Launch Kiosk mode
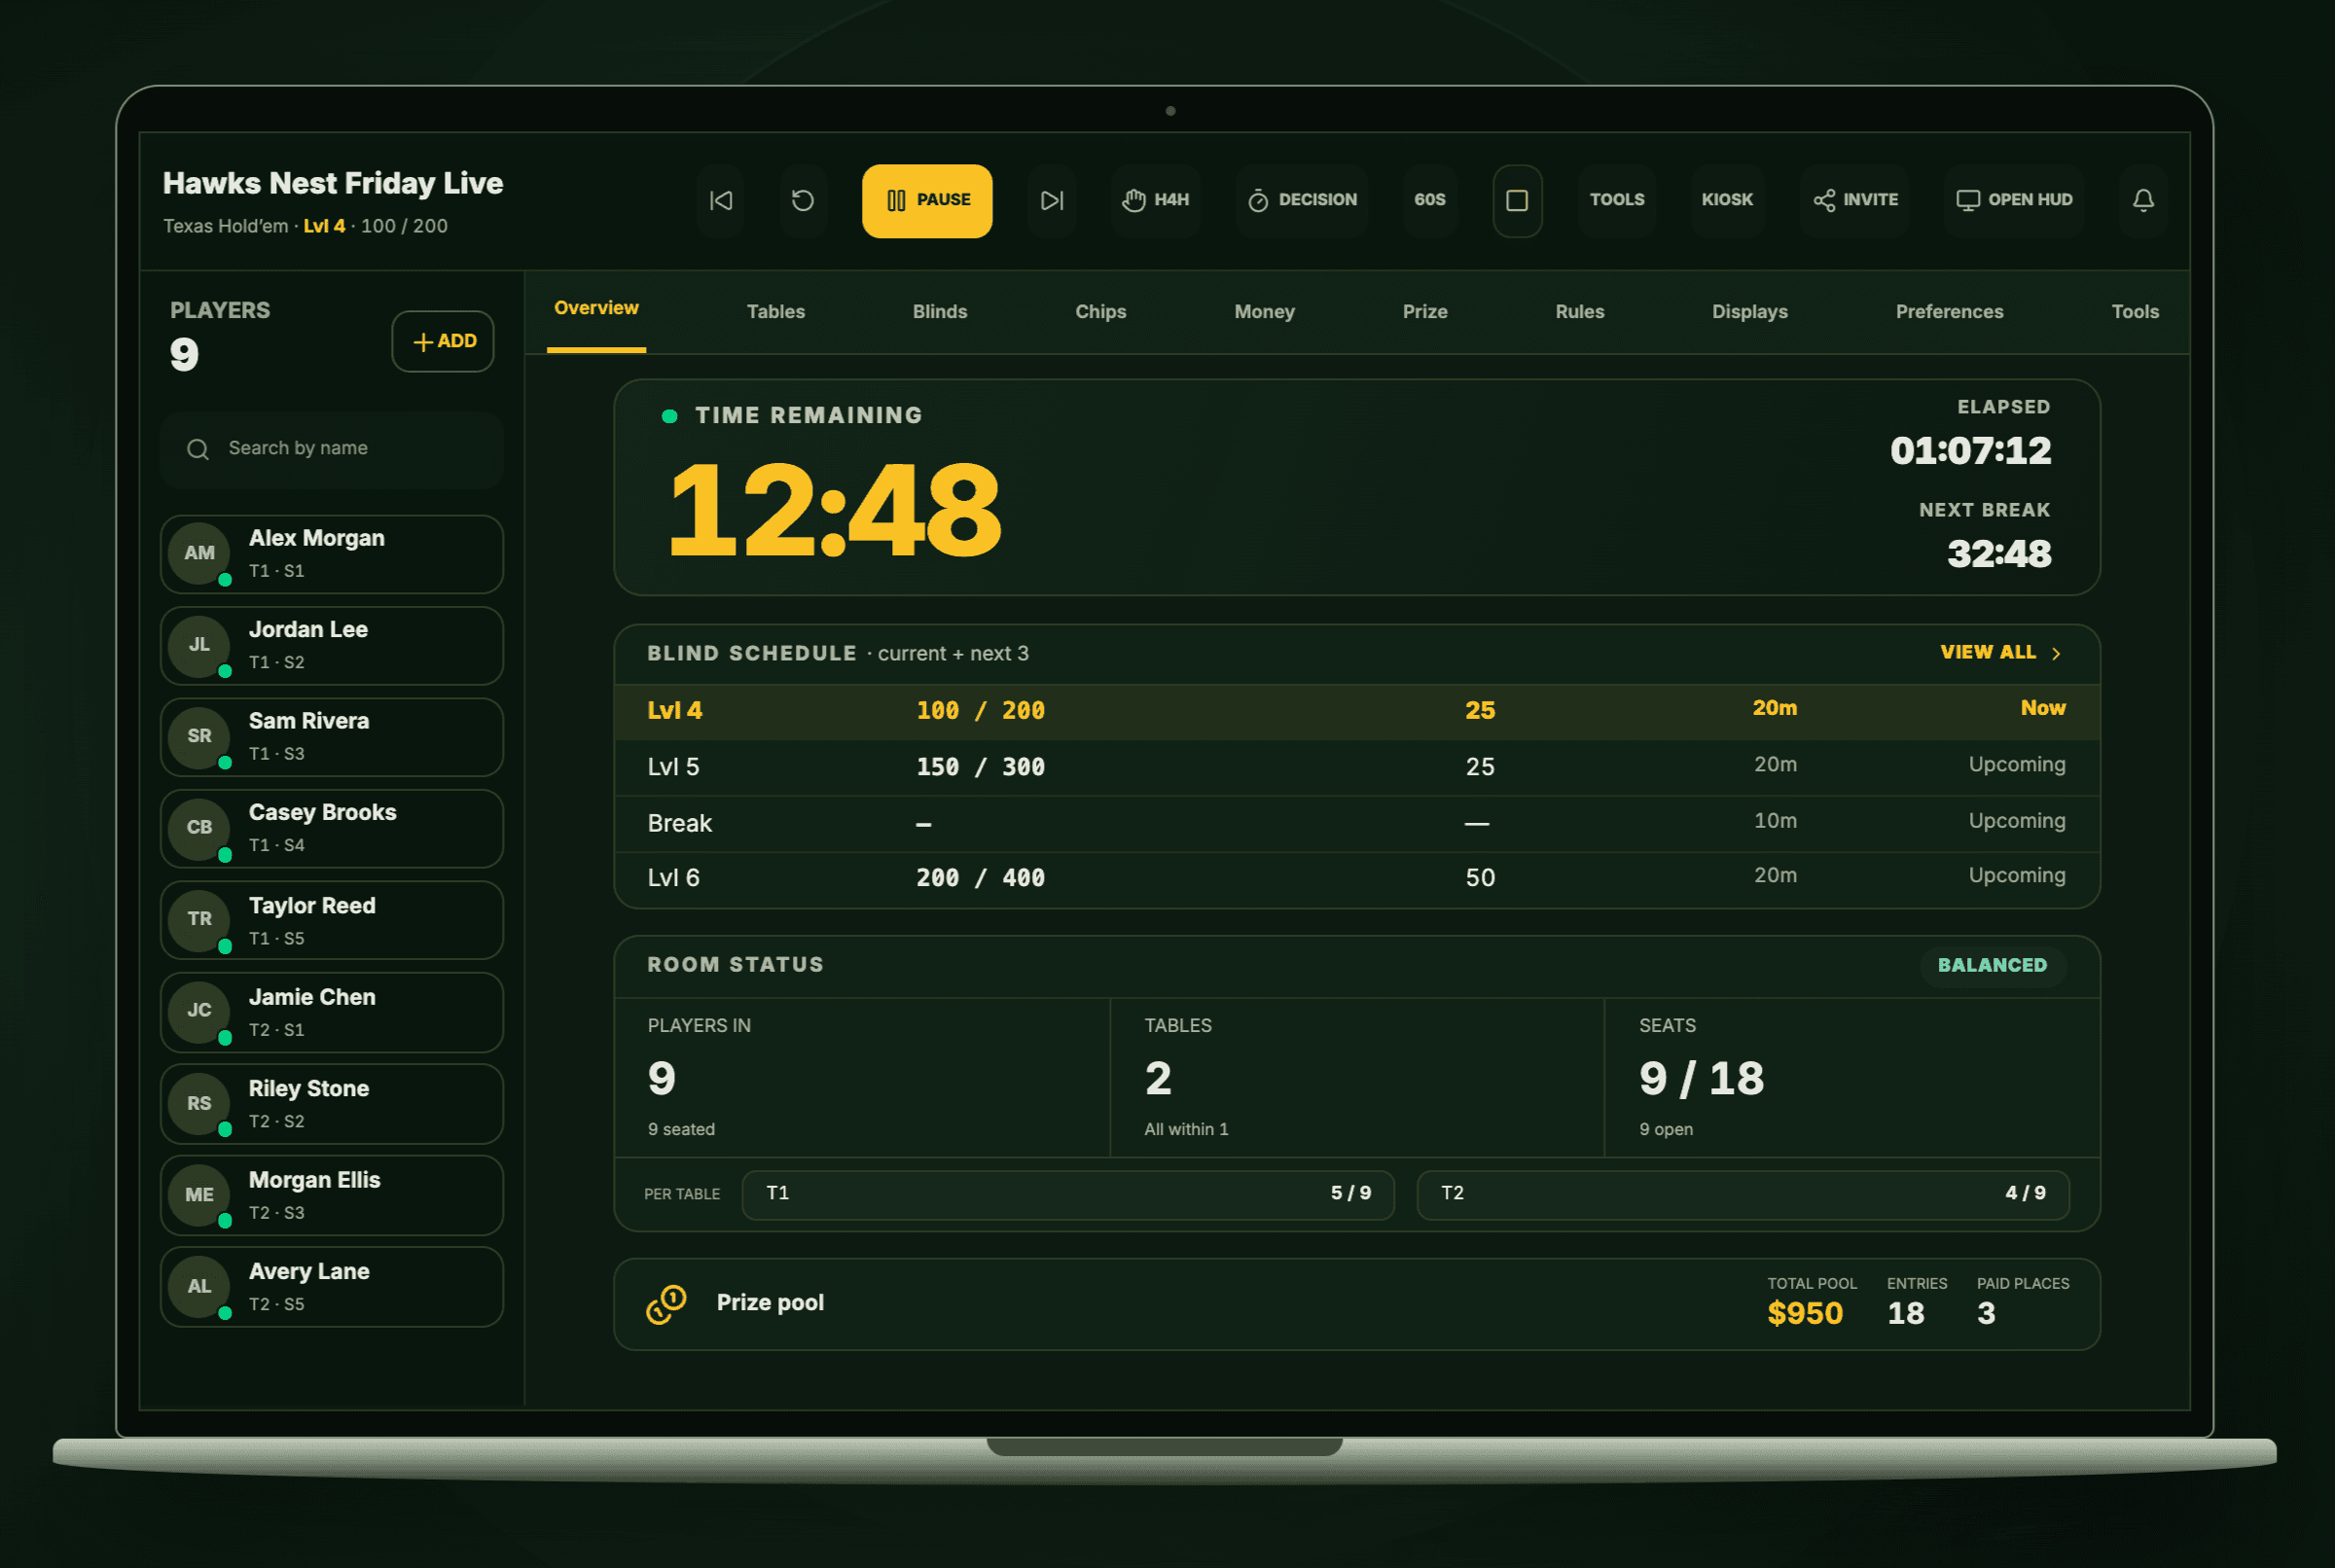This screenshot has height=1568, width=2335. tap(1727, 201)
